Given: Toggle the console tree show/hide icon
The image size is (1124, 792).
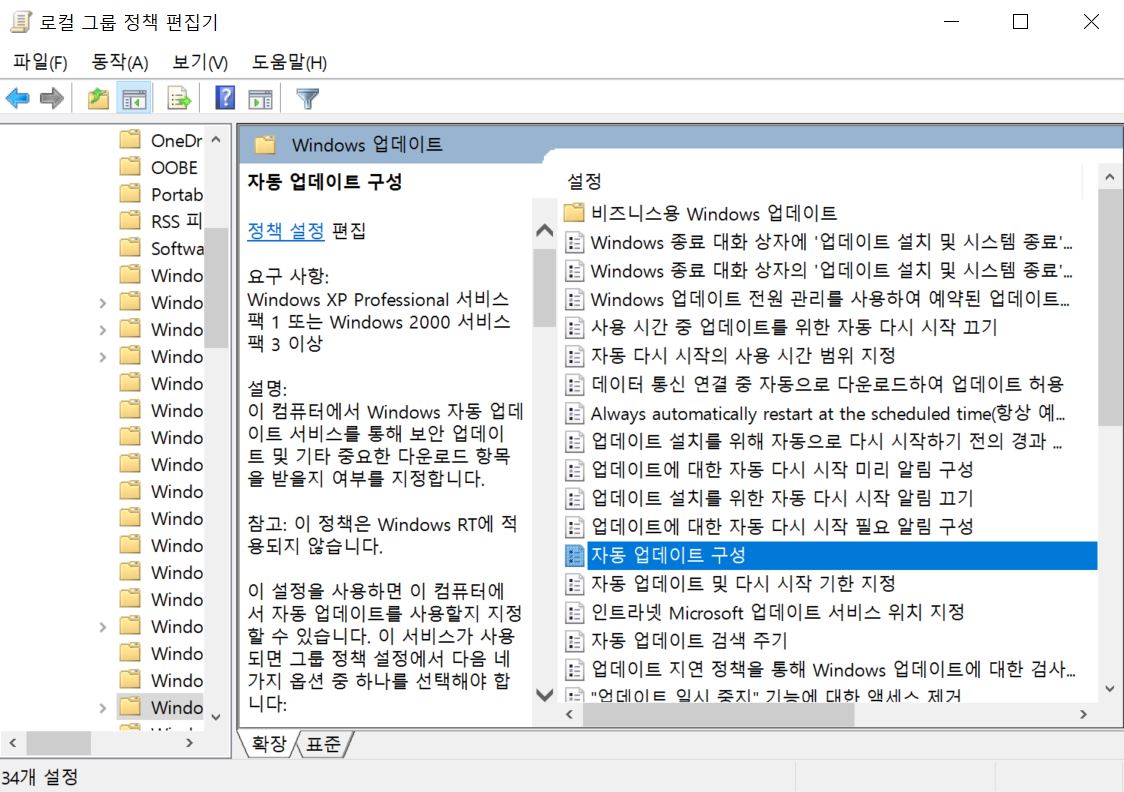Looking at the screenshot, I should point(134,98).
